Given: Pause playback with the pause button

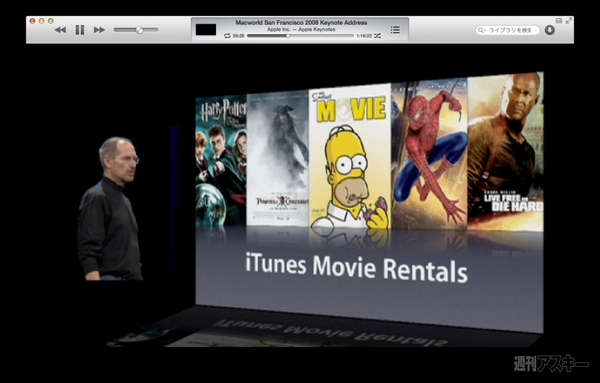Looking at the screenshot, I should pos(80,30).
